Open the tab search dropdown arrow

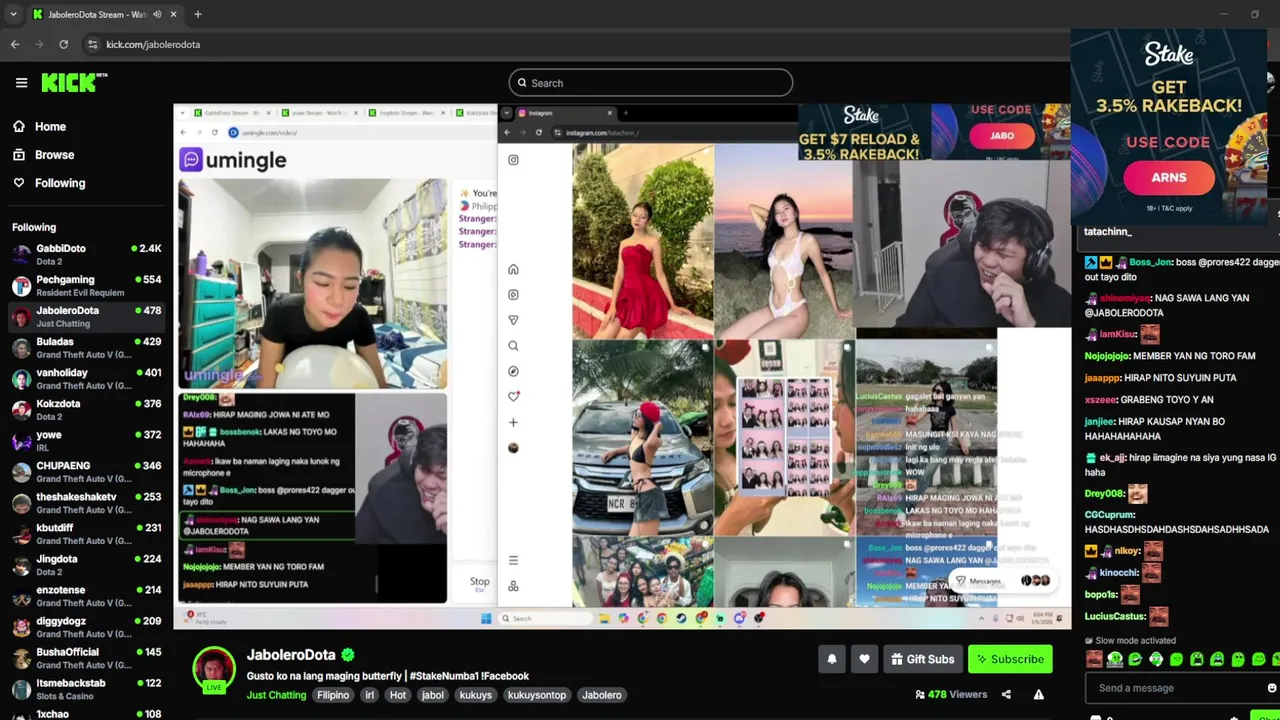point(13,14)
